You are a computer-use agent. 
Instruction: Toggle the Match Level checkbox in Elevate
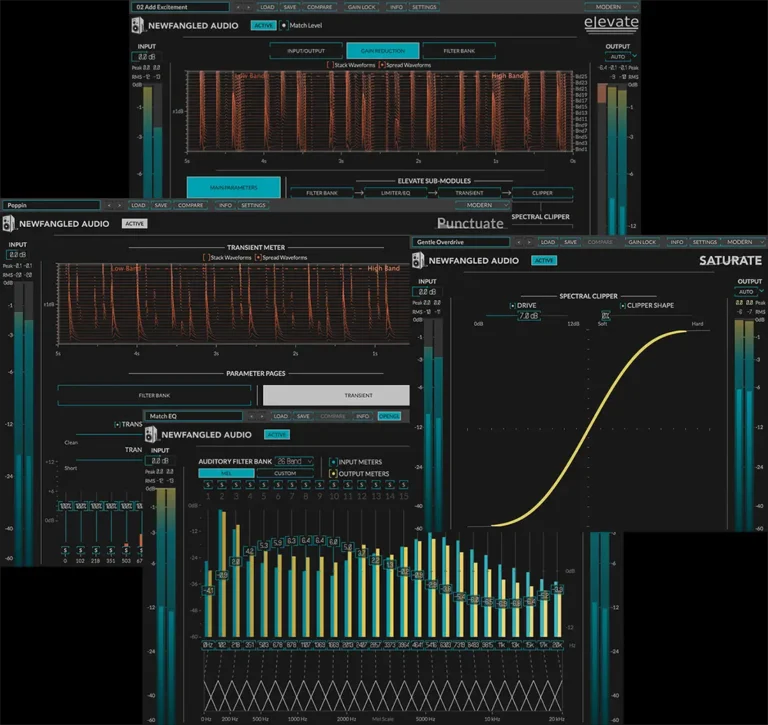284,25
